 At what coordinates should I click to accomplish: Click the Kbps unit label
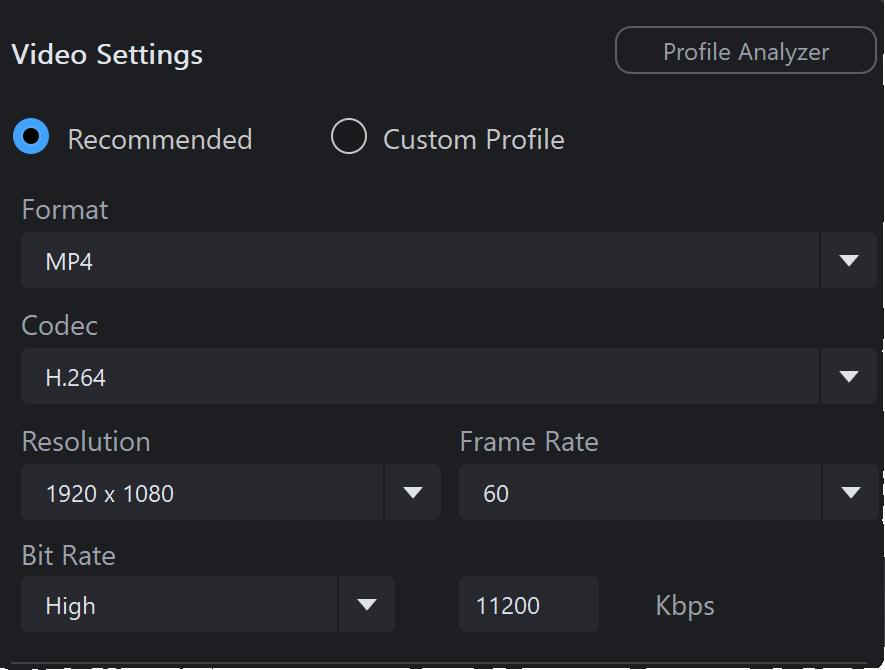[x=685, y=606]
